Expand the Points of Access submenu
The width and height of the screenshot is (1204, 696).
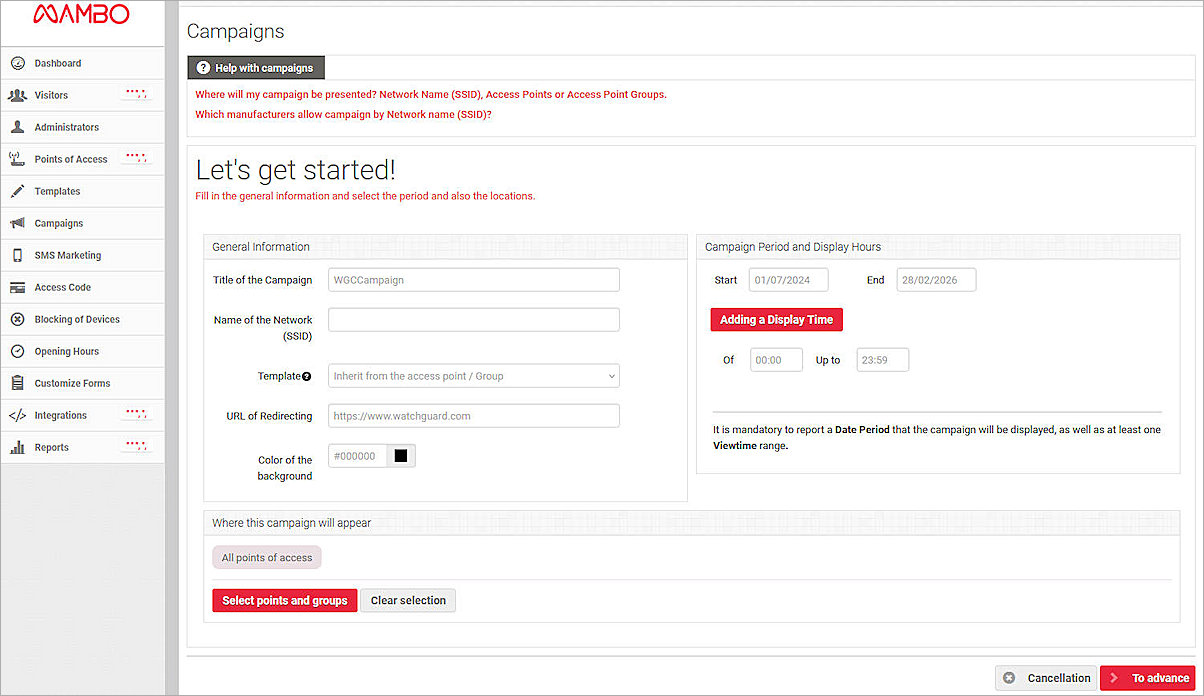pos(135,158)
